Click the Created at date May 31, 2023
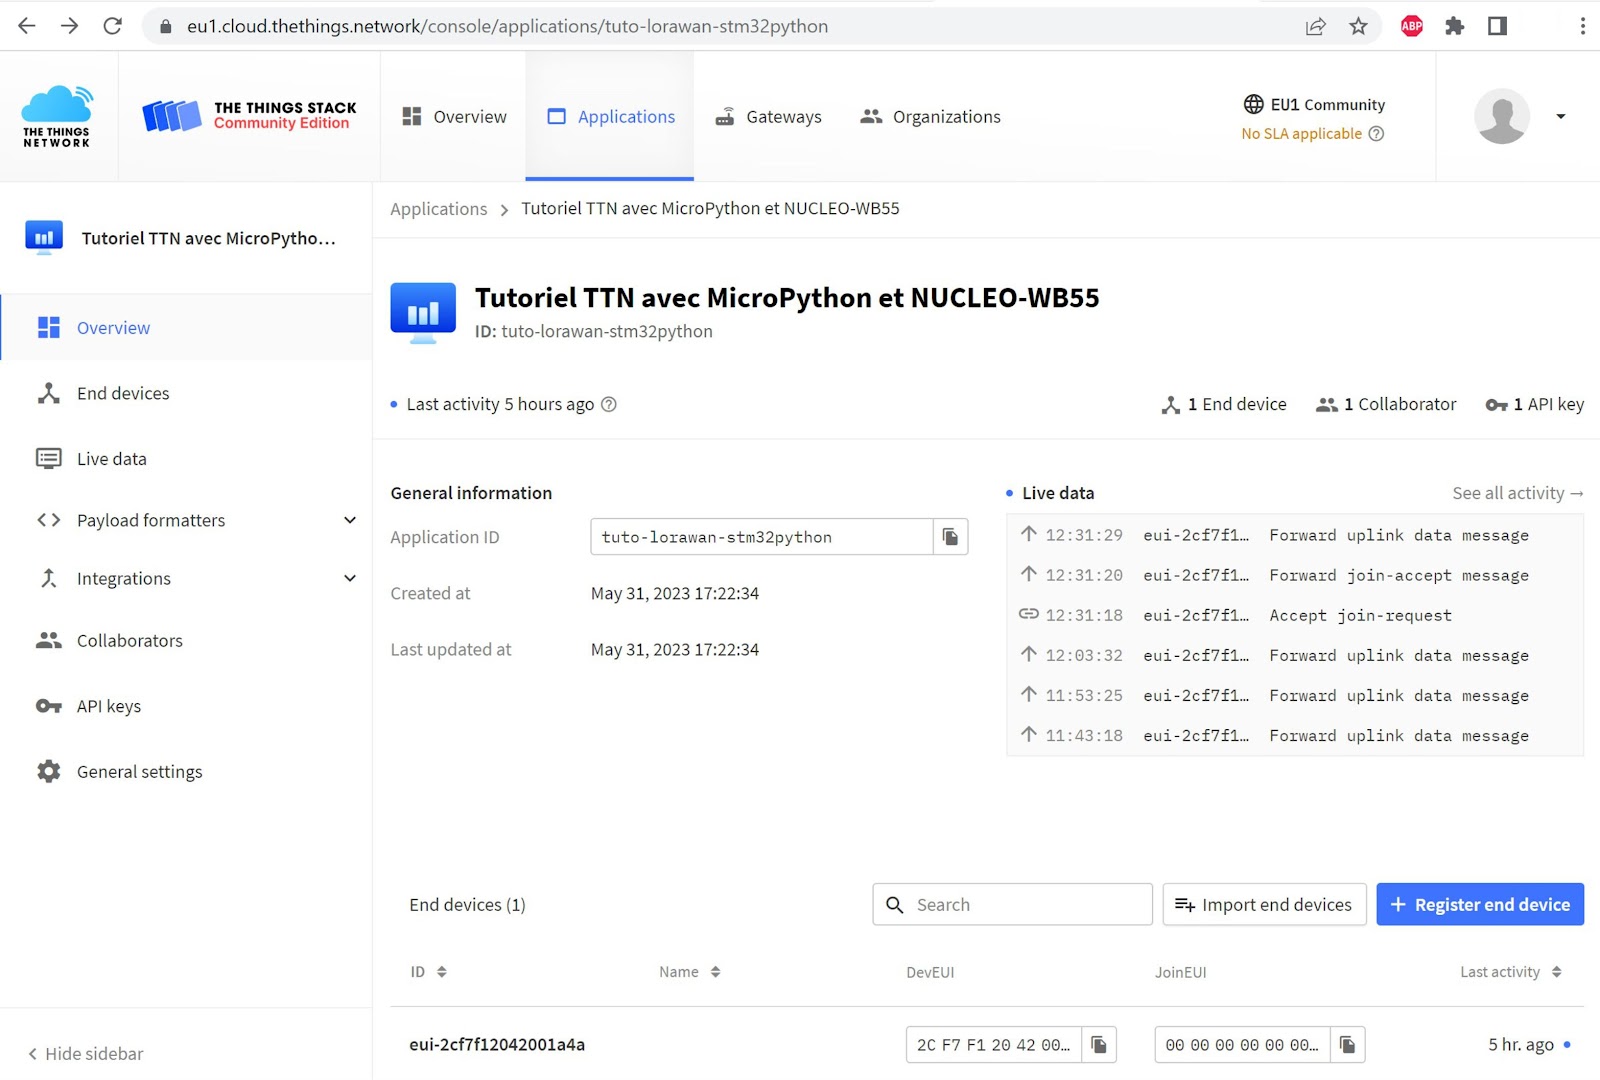The image size is (1600, 1080). pyautogui.click(x=675, y=594)
